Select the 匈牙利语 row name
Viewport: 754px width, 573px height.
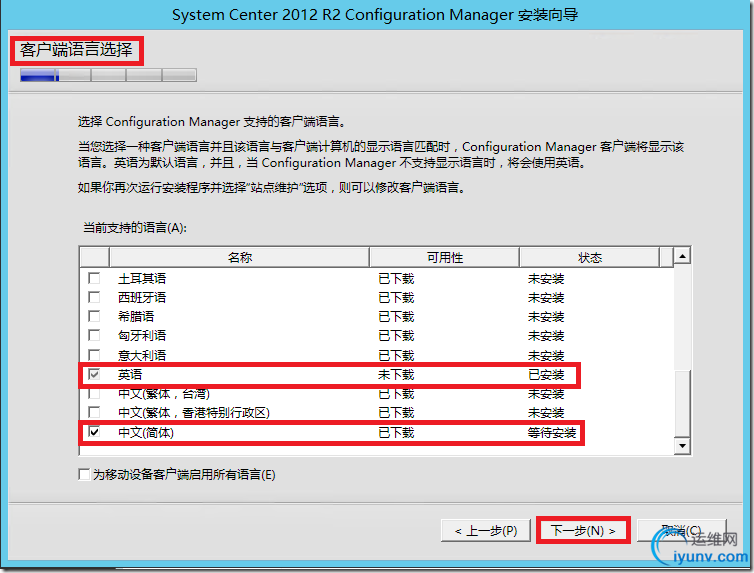tap(142, 336)
